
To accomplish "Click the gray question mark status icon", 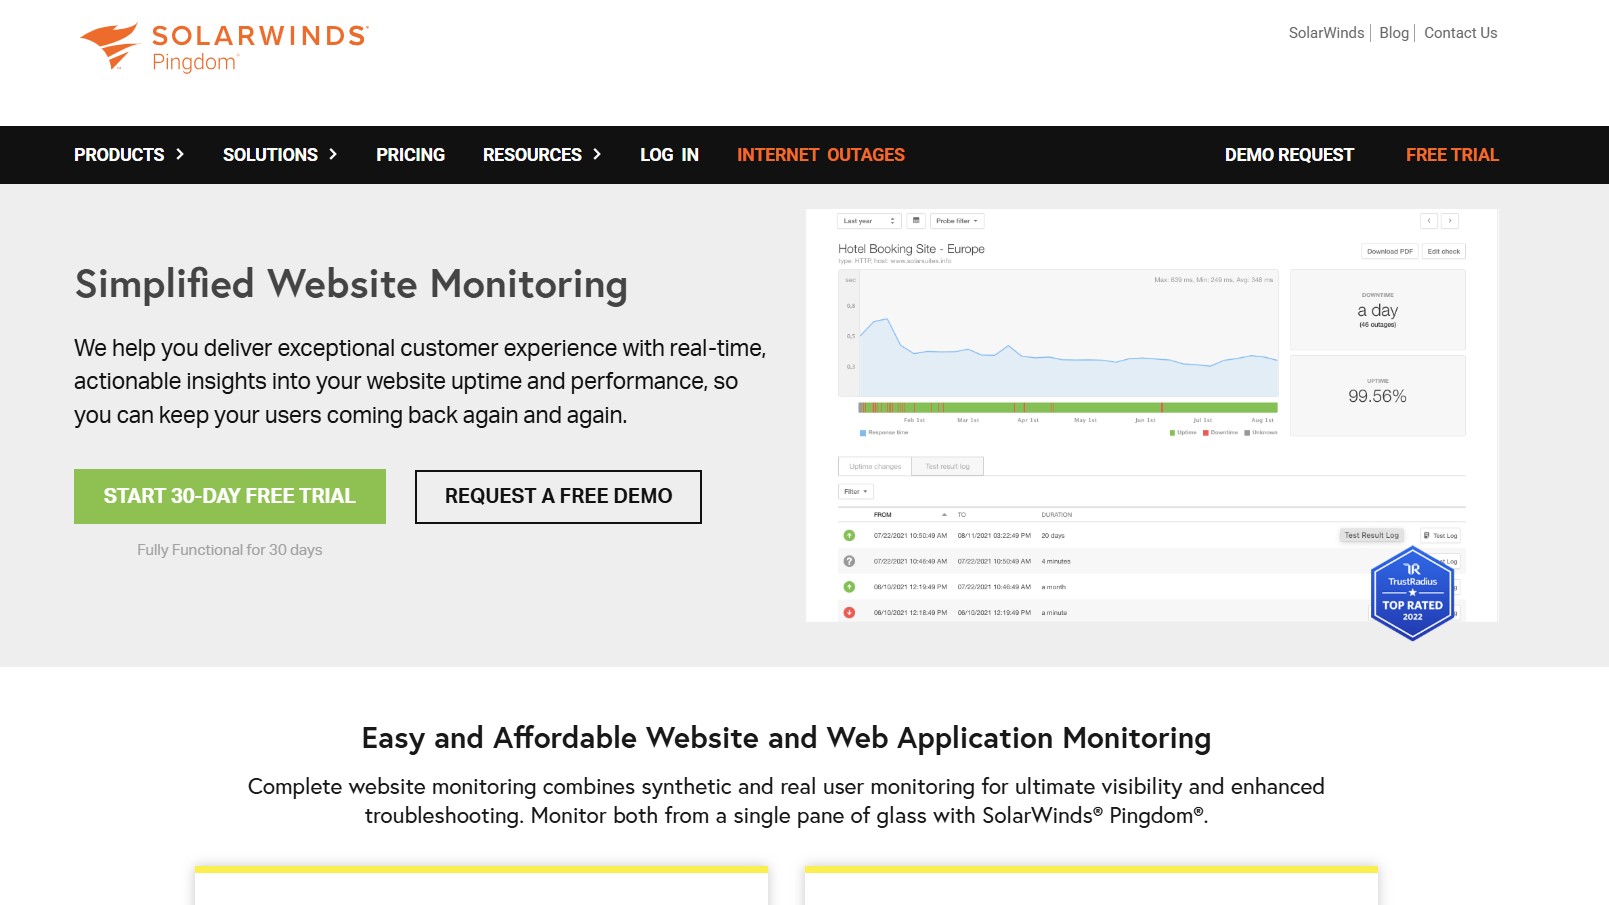I will (x=849, y=561).
